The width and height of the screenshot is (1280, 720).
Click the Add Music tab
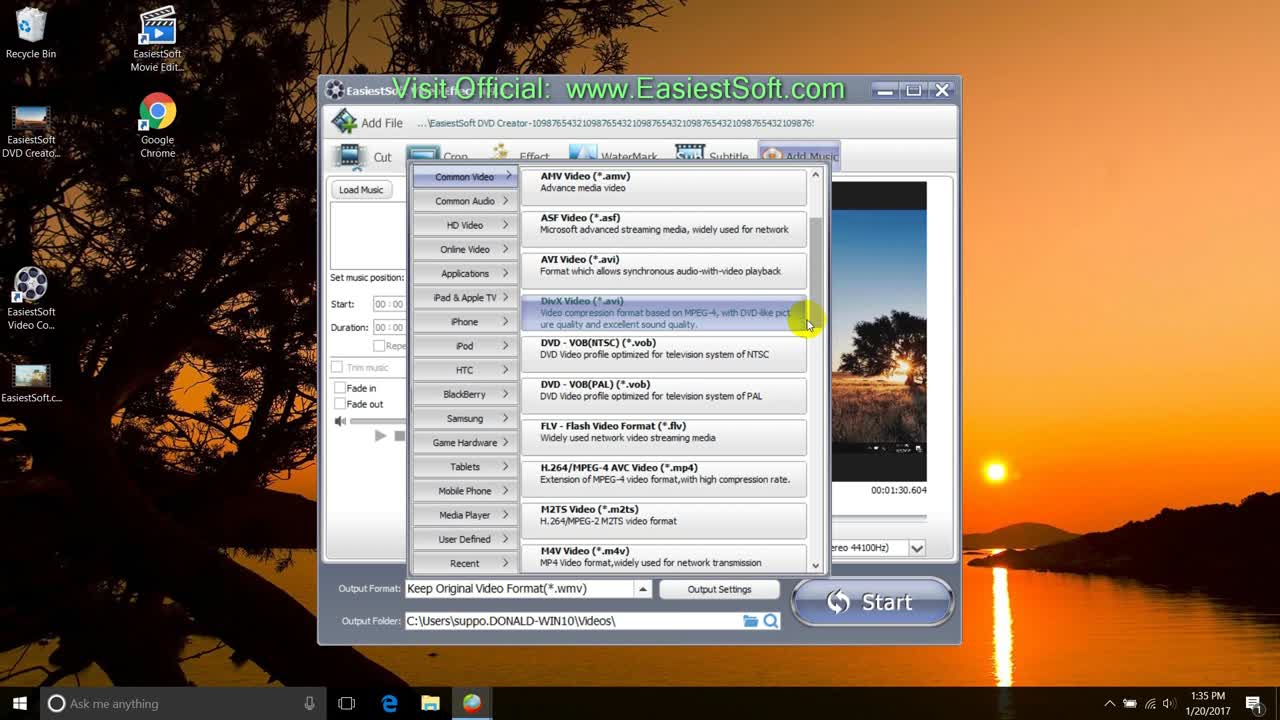[x=799, y=155]
